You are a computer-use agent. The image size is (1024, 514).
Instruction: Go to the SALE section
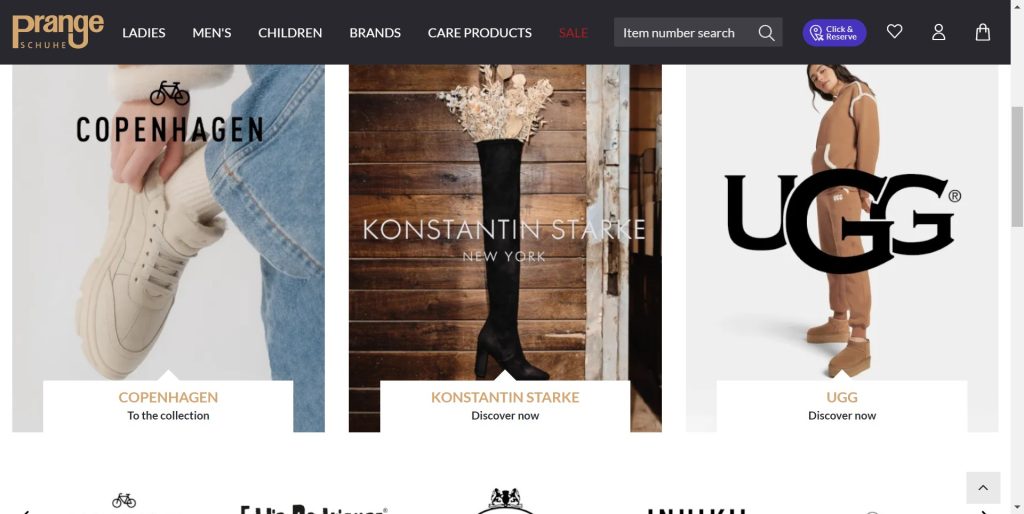click(573, 33)
